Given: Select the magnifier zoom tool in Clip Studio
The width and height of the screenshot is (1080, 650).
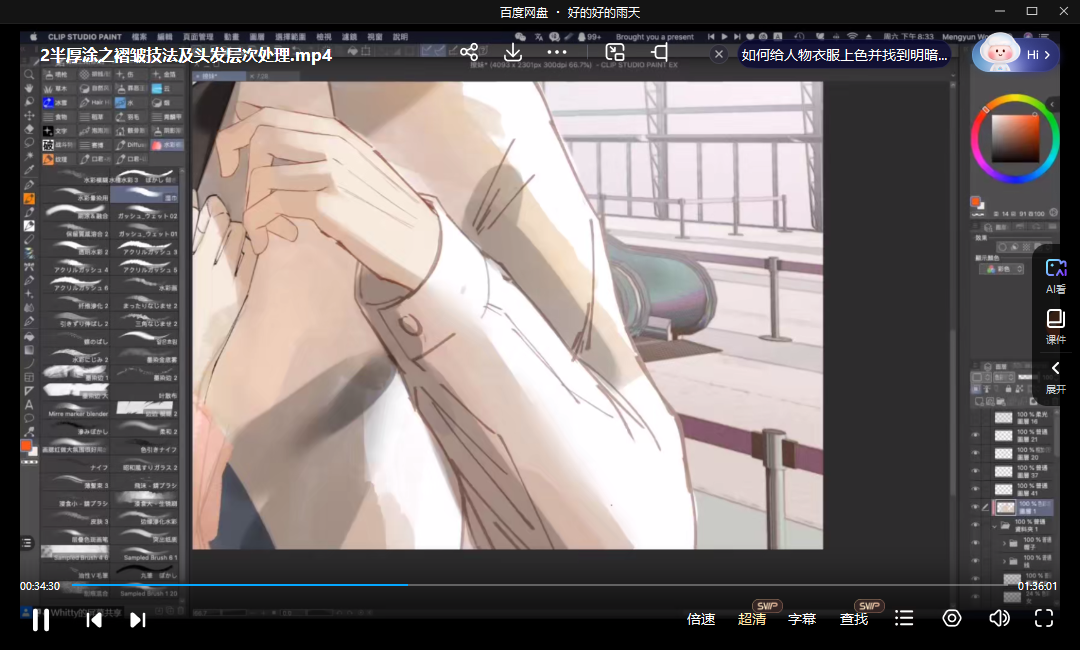Looking at the screenshot, I should pyautogui.click(x=29, y=74).
